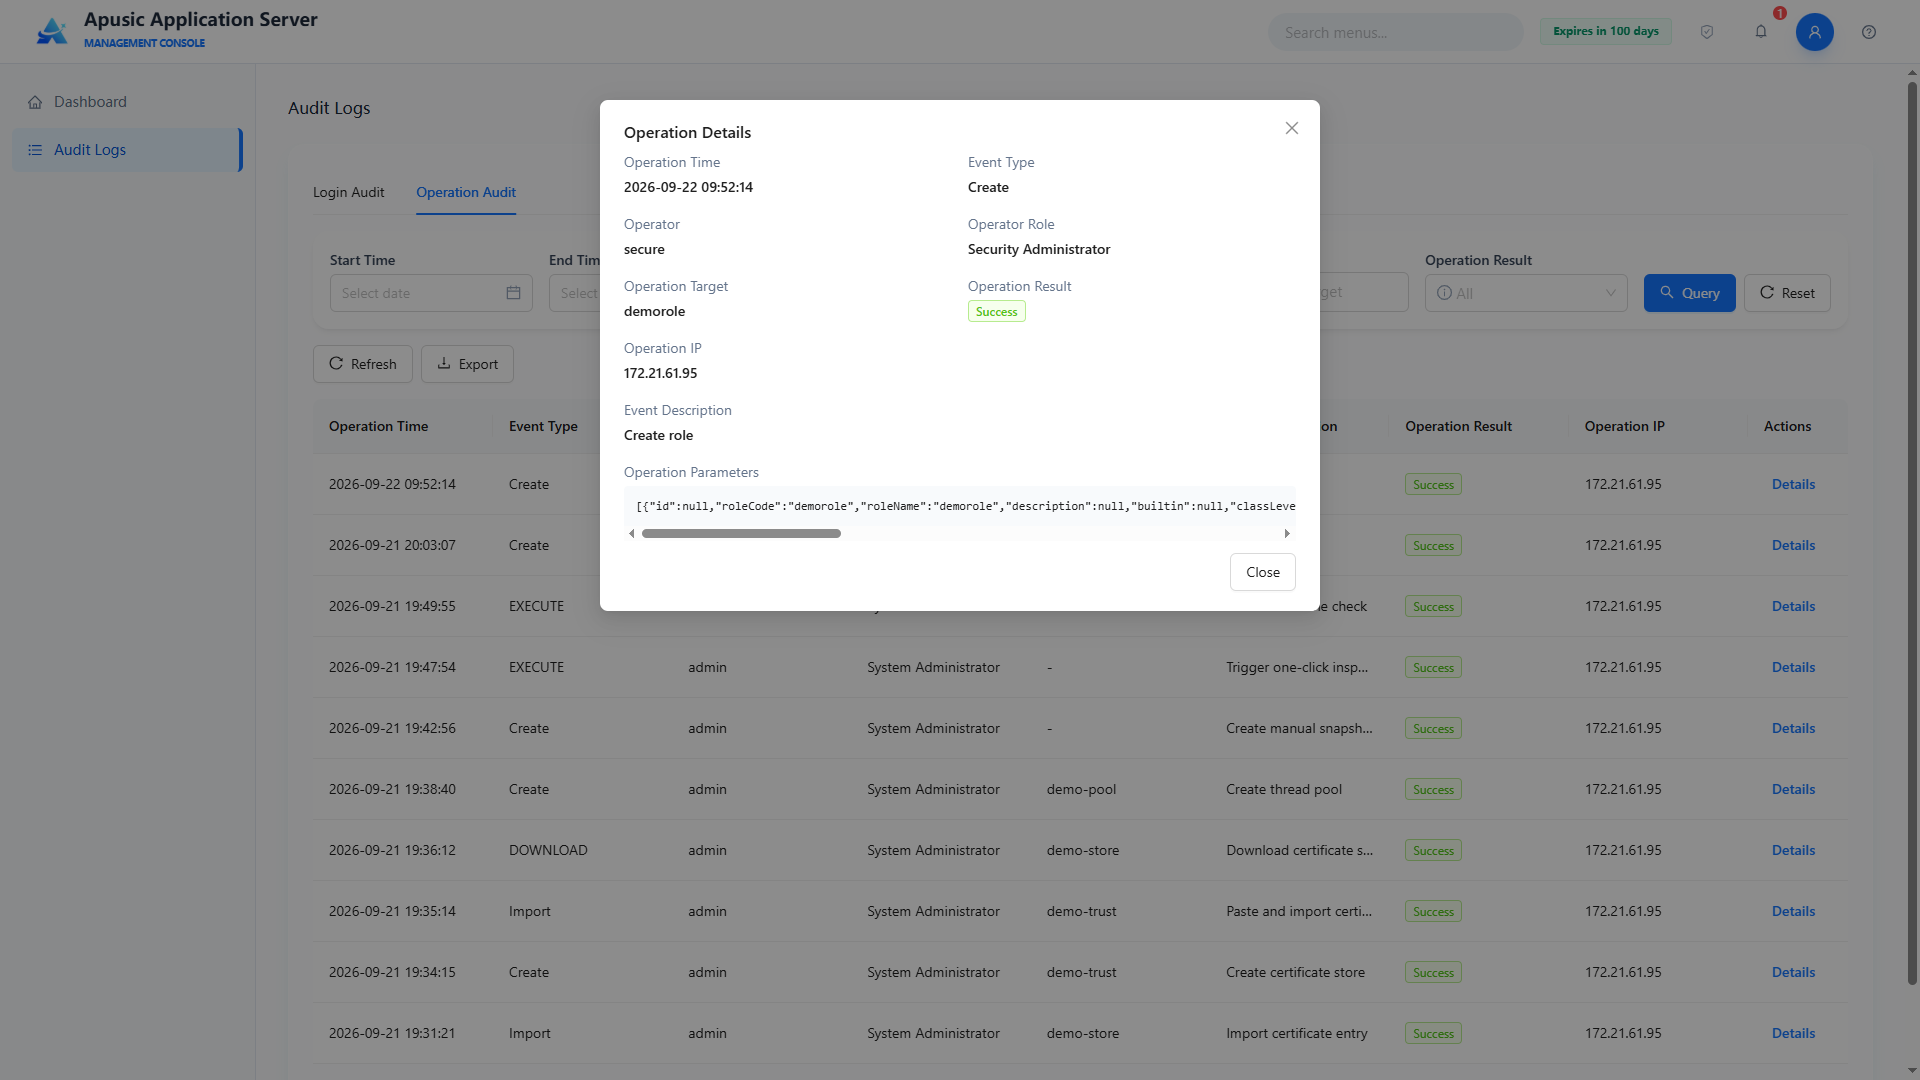Click the Export download icon
The image size is (1920, 1080).
point(444,364)
